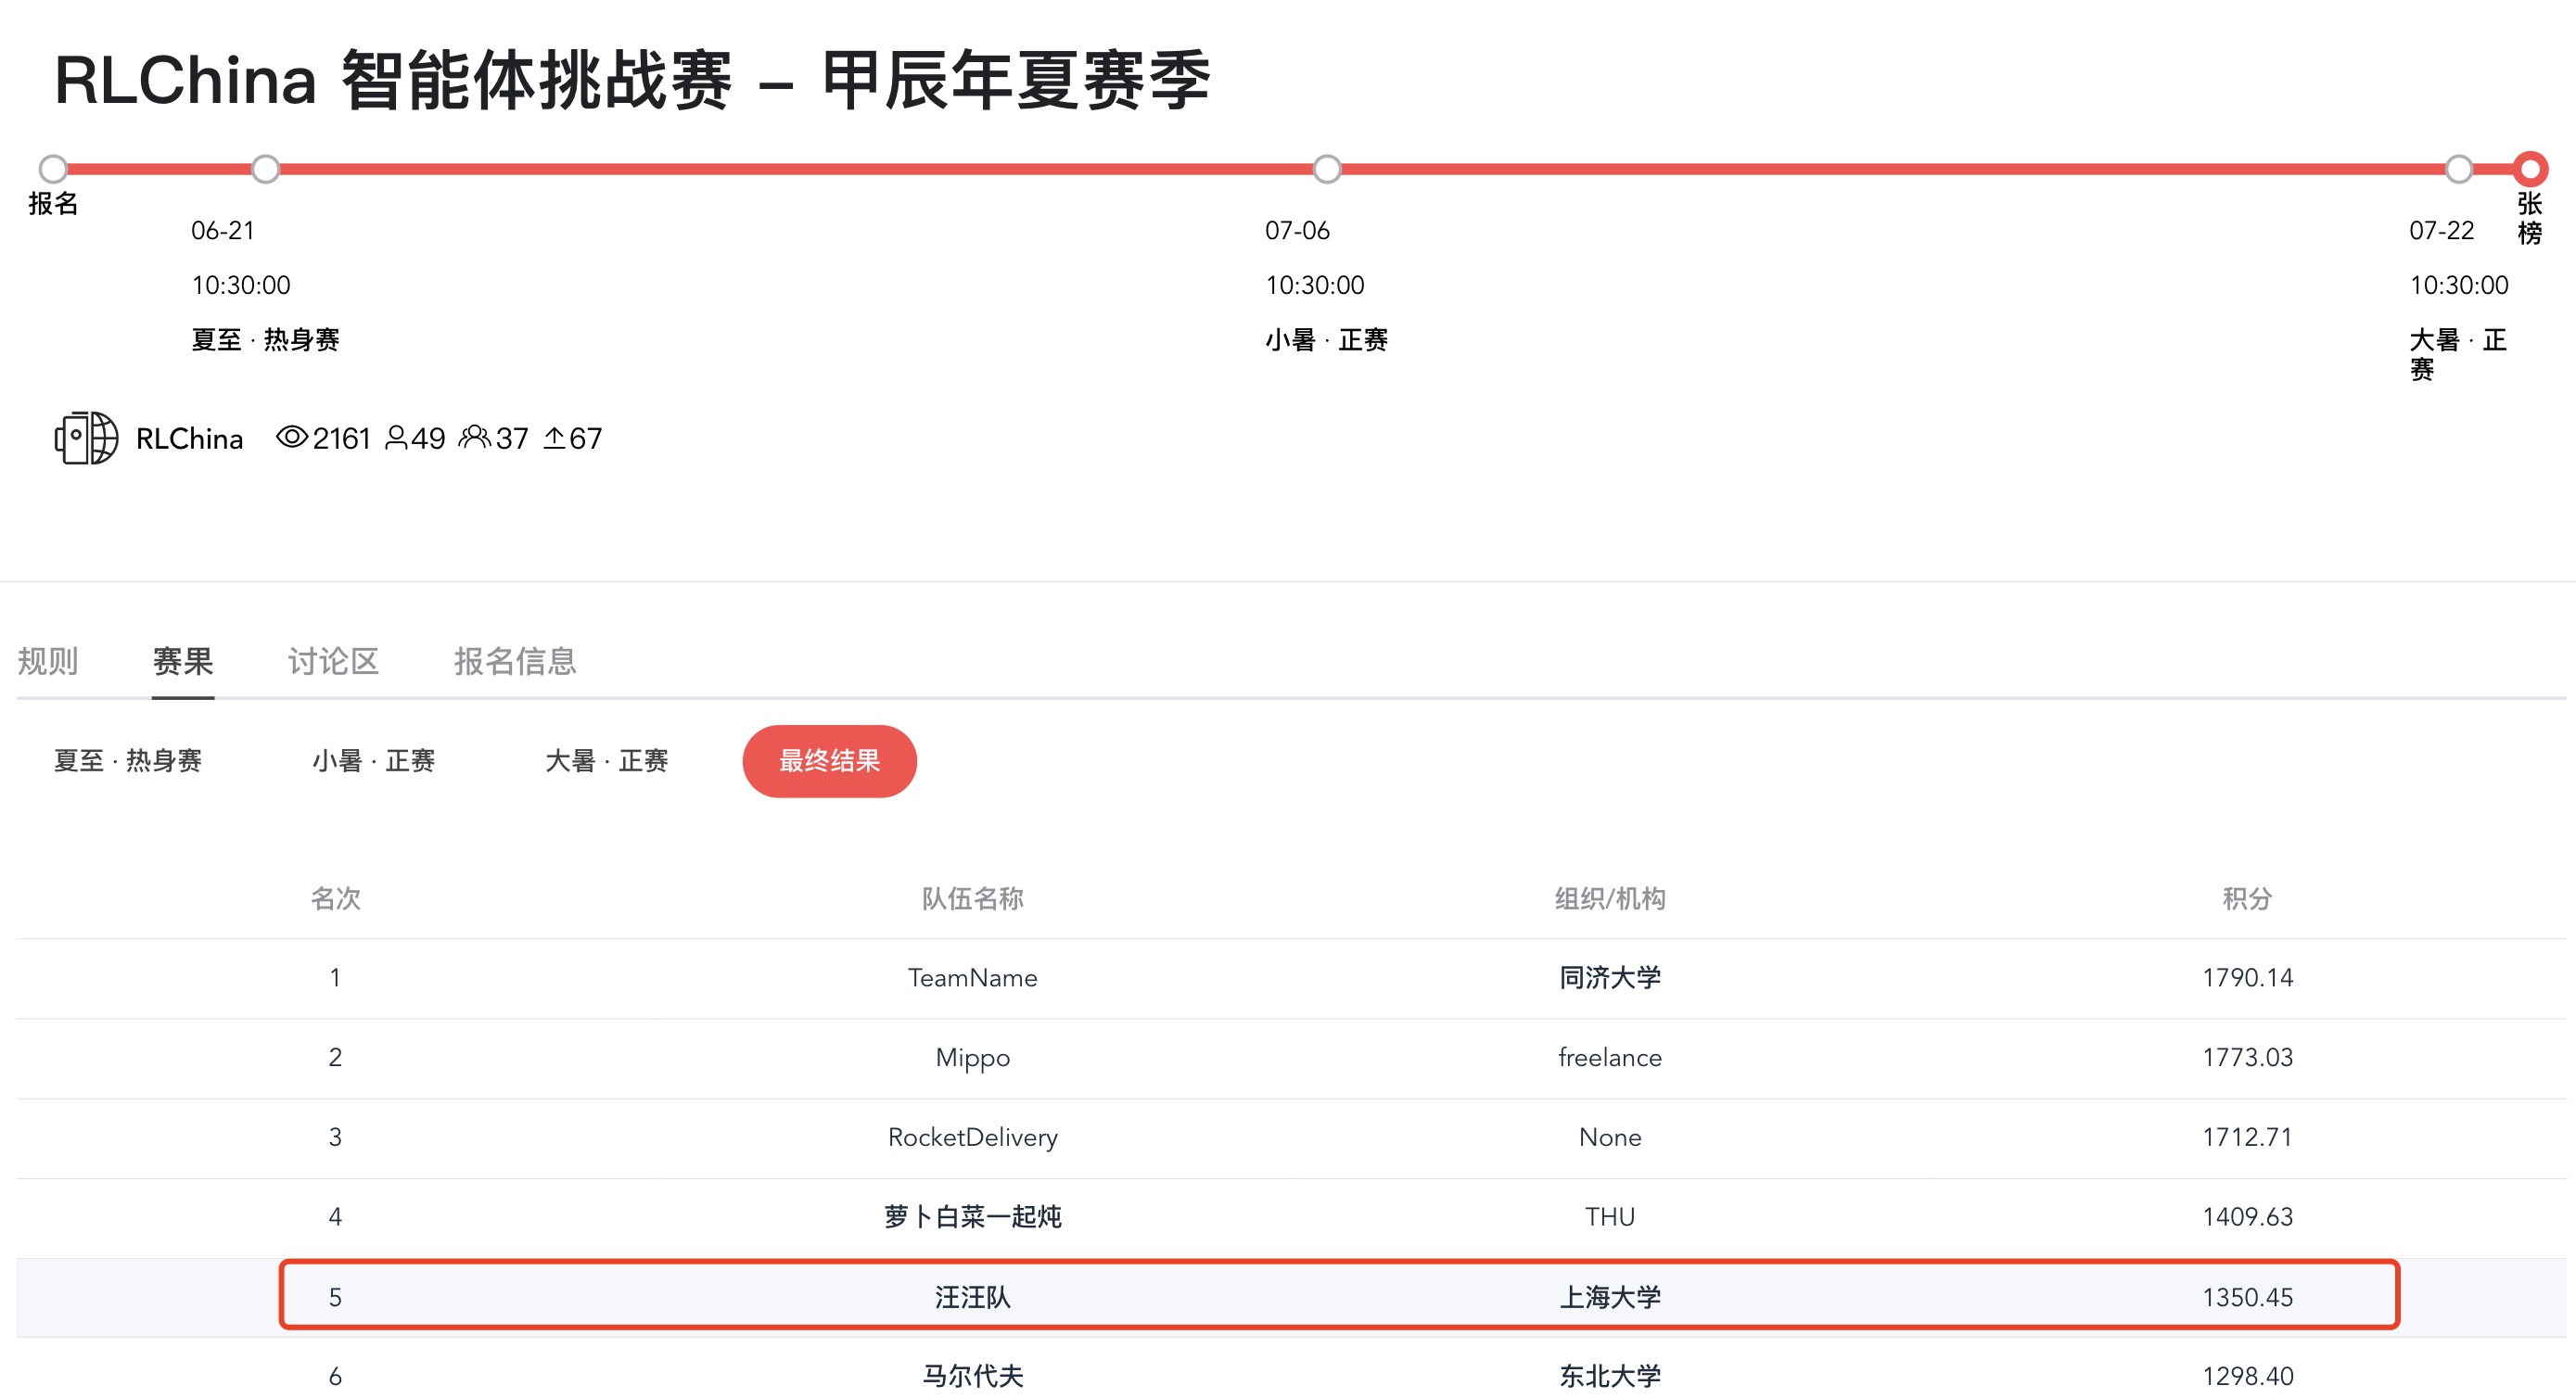Screen dimensions: 2576x1398
Task: Click the 报名 timeline marker
Action: (x=53, y=169)
